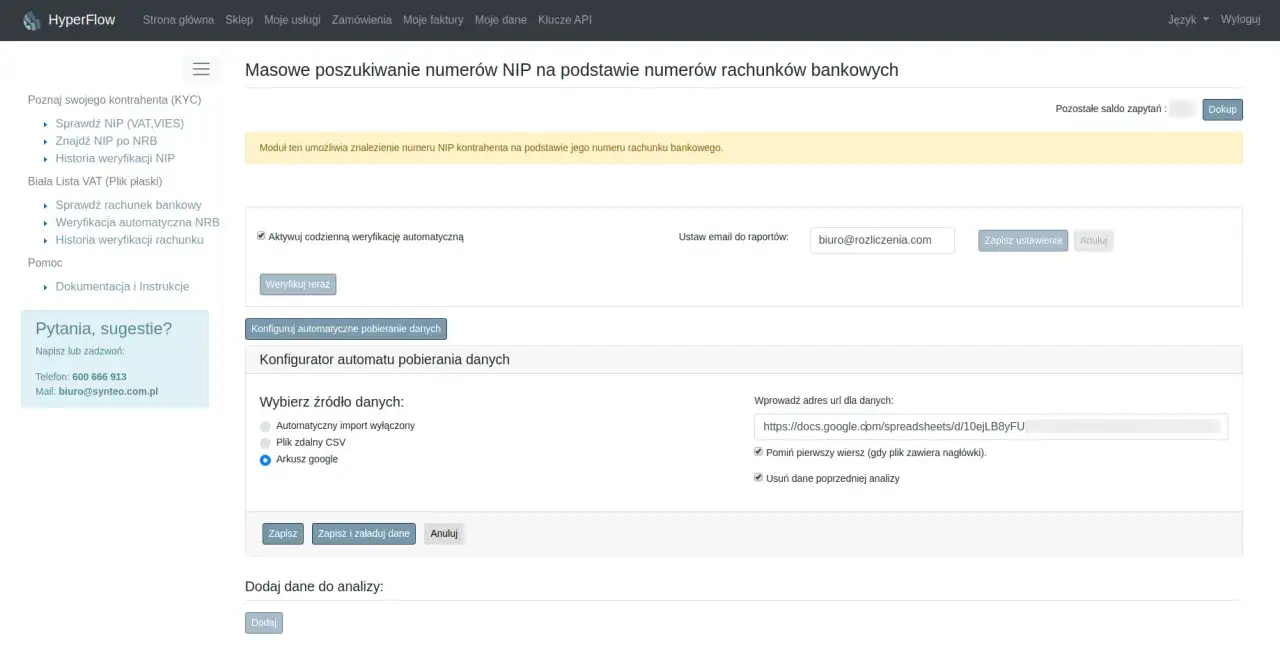Open Historia weryfikacji NIP link
1280x649 pixels.
click(x=115, y=158)
